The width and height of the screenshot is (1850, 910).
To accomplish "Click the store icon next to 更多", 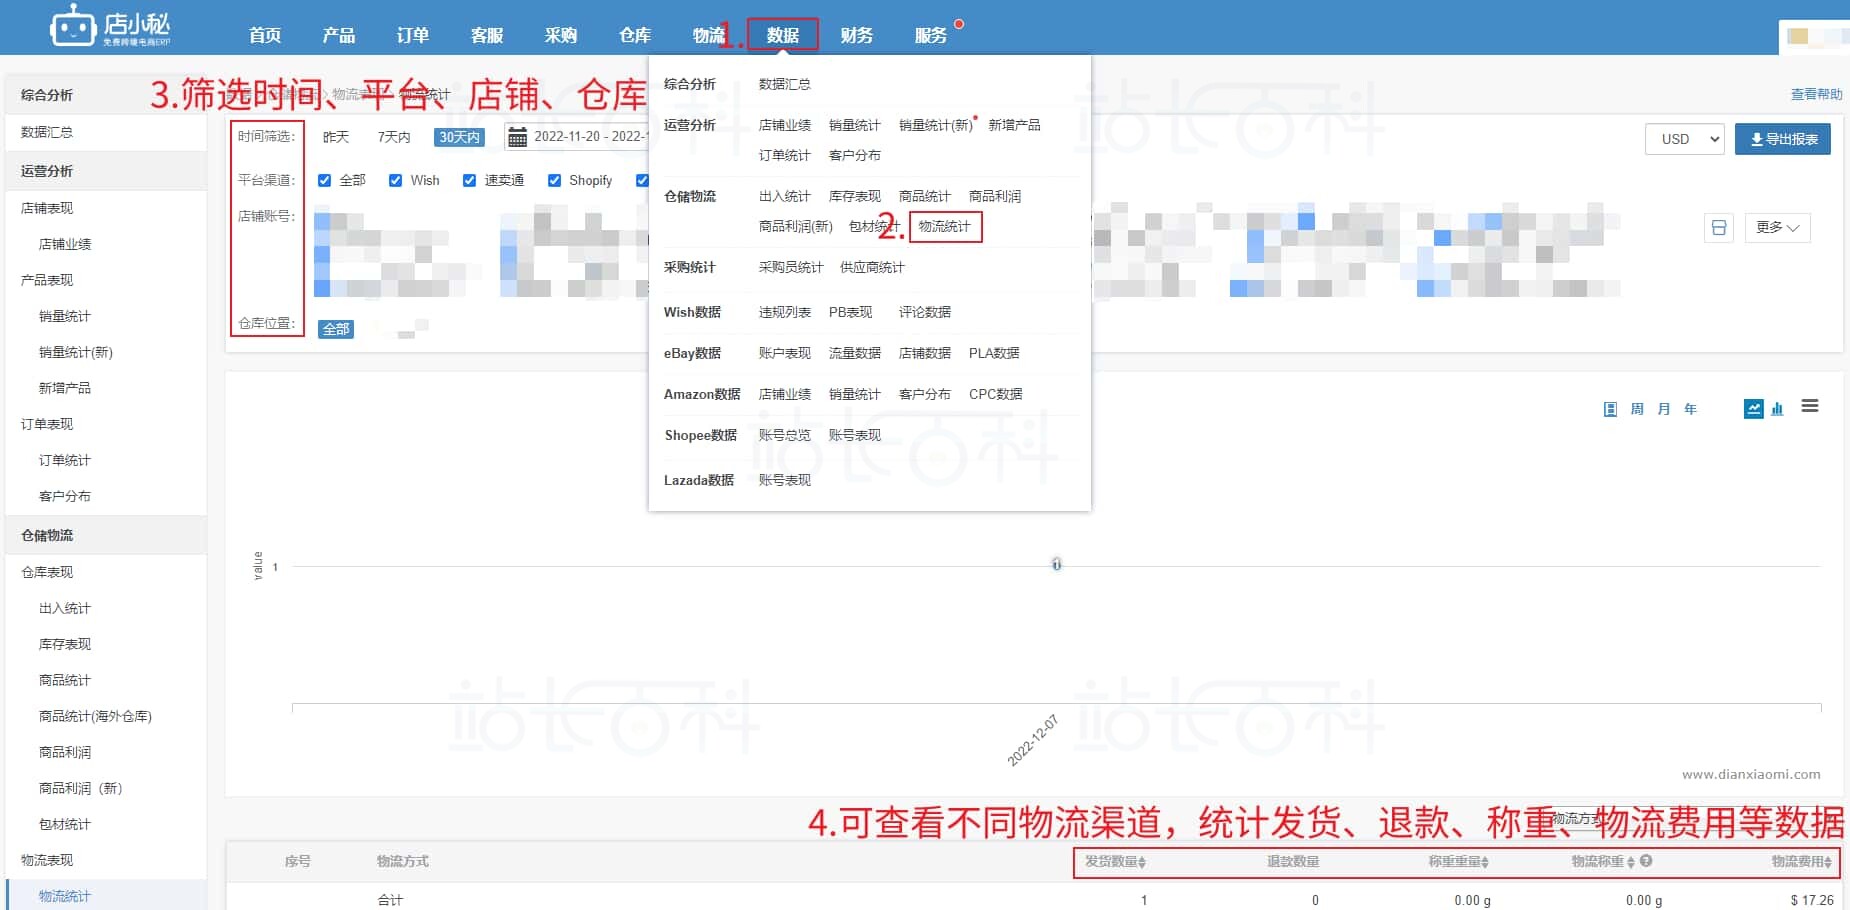I will [1718, 228].
